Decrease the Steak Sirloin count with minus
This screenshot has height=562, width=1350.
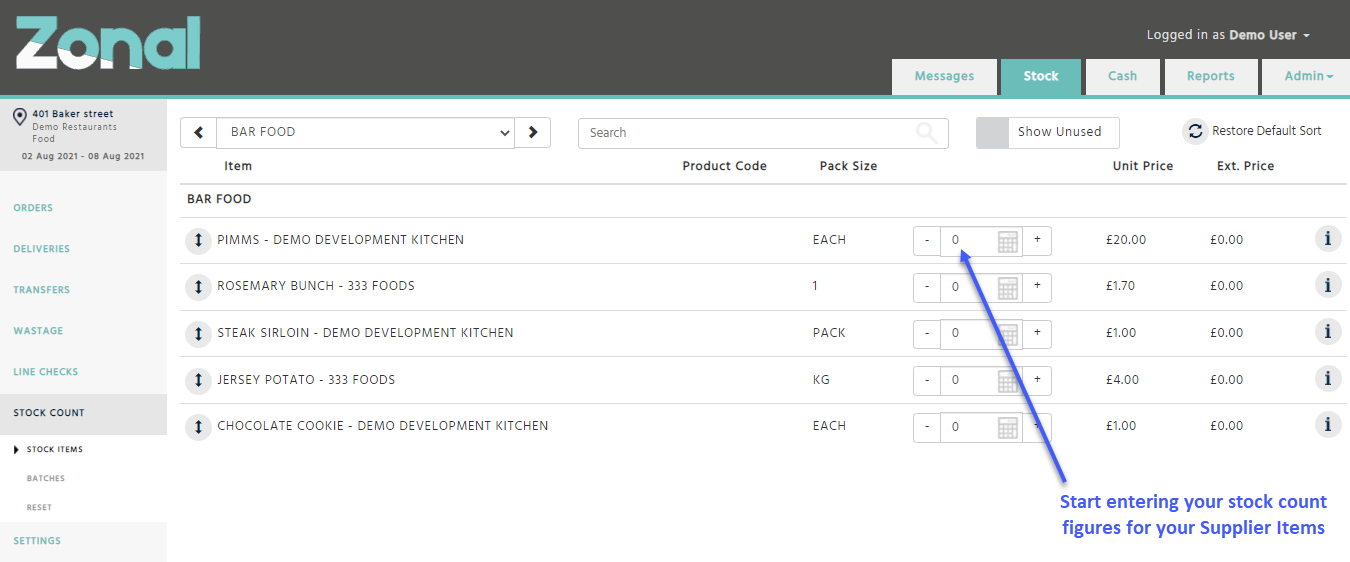click(x=927, y=333)
